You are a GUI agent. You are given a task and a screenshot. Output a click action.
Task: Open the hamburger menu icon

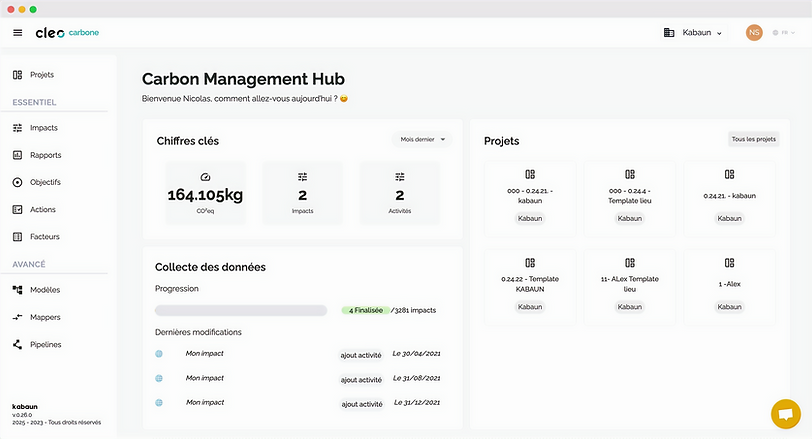click(18, 33)
